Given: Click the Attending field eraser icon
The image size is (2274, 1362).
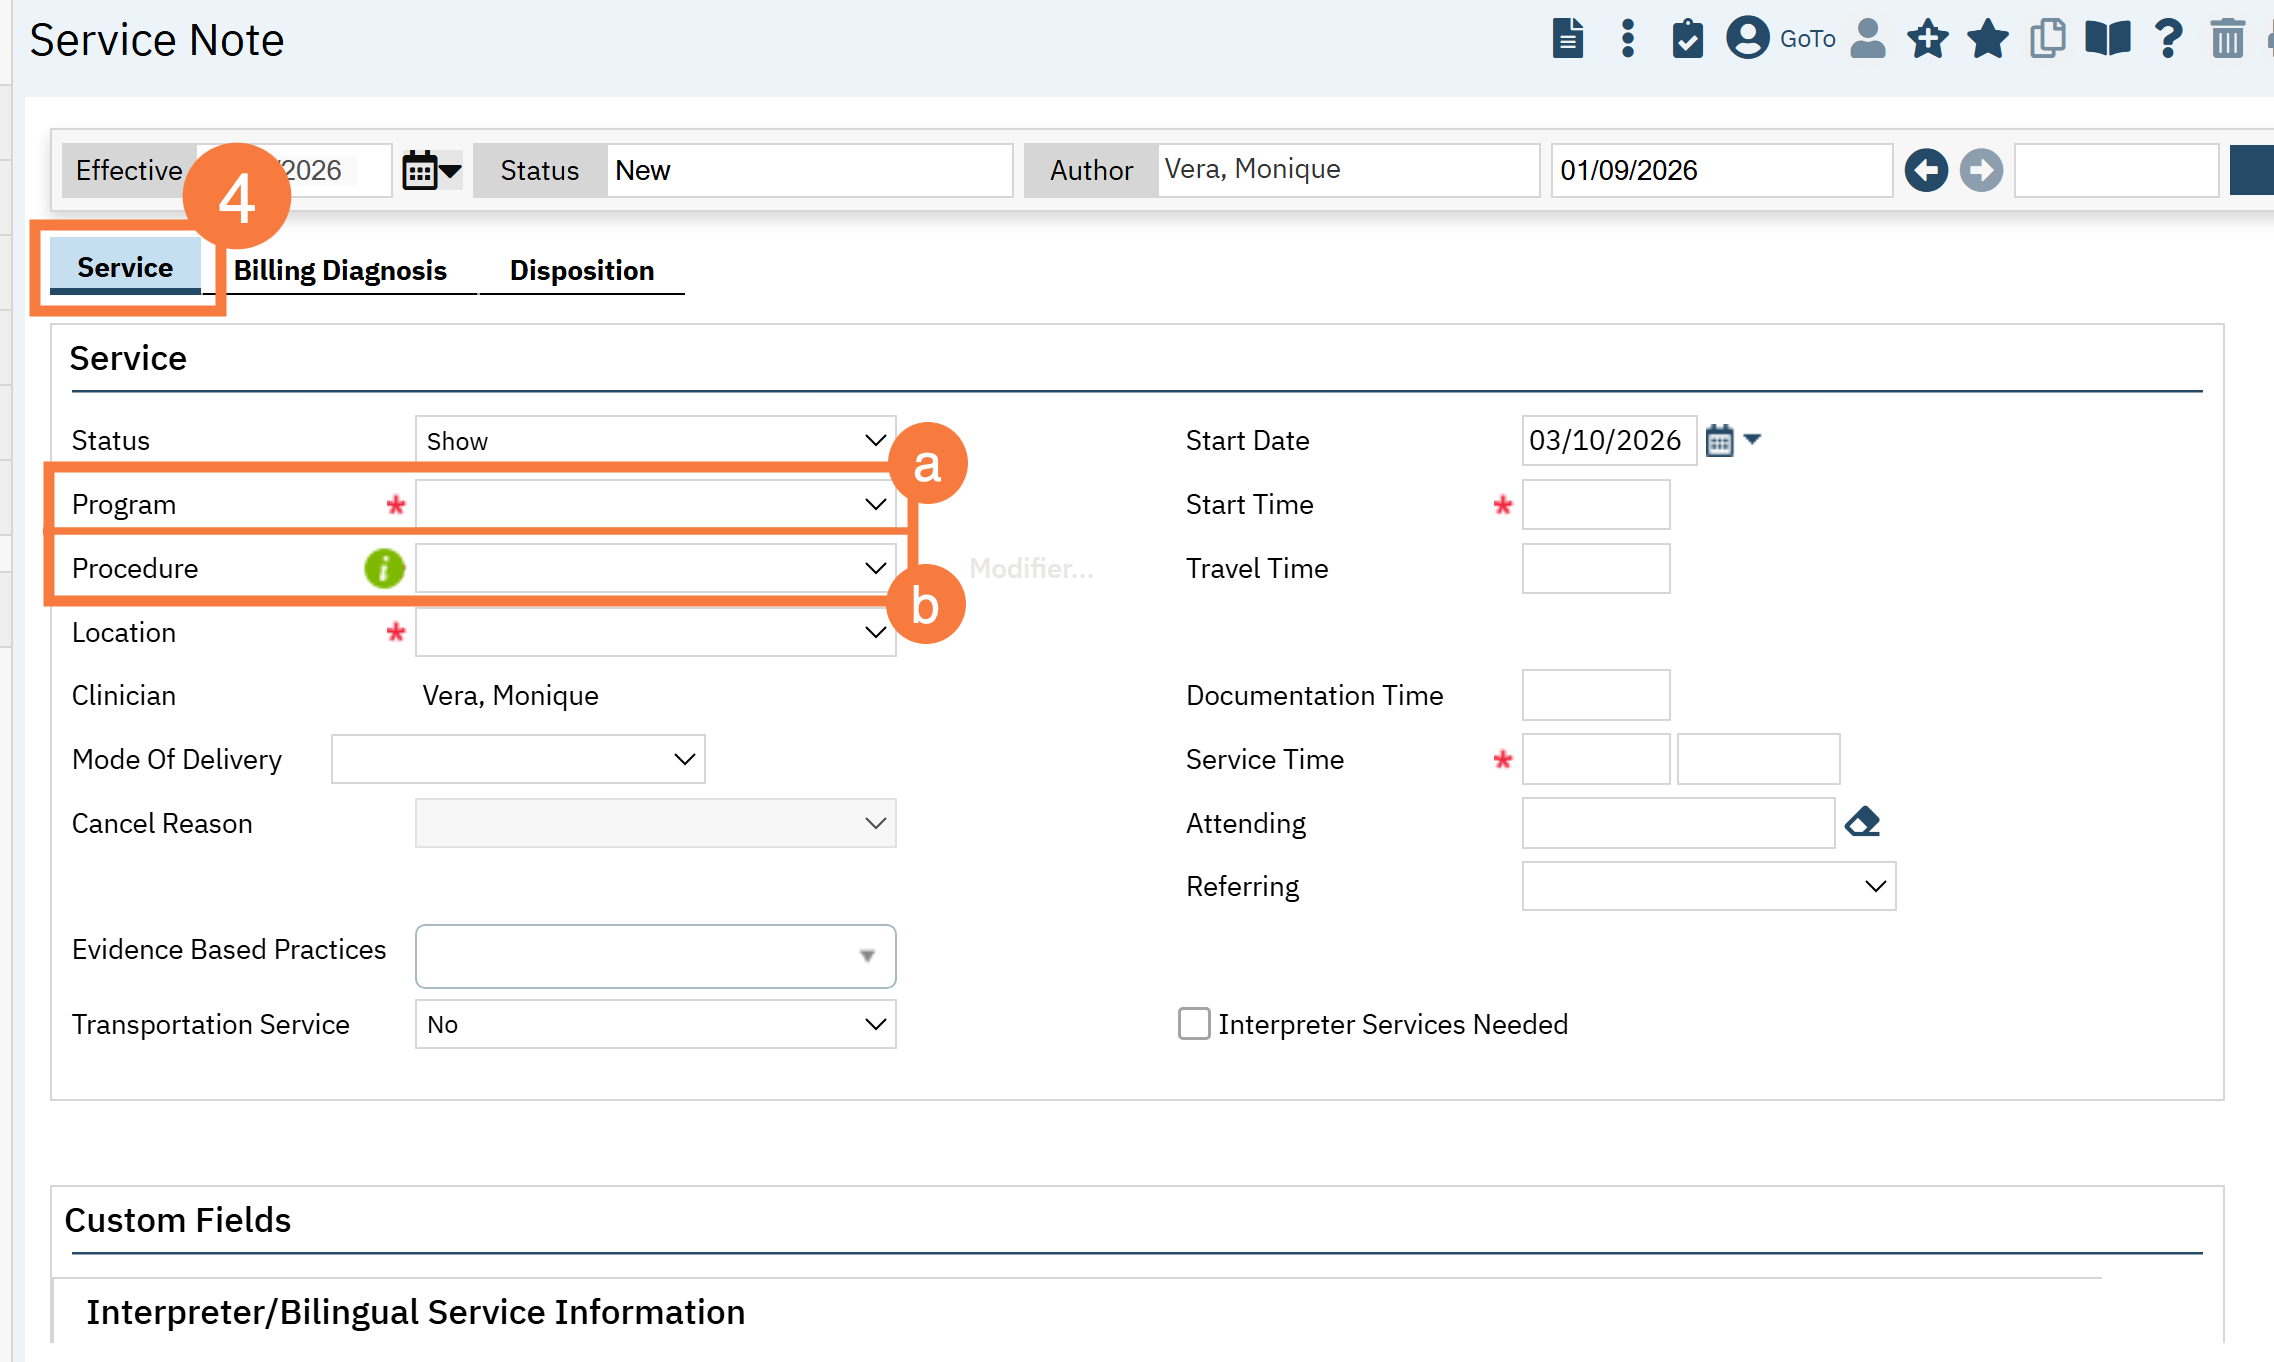Looking at the screenshot, I should click(x=1862, y=822).
